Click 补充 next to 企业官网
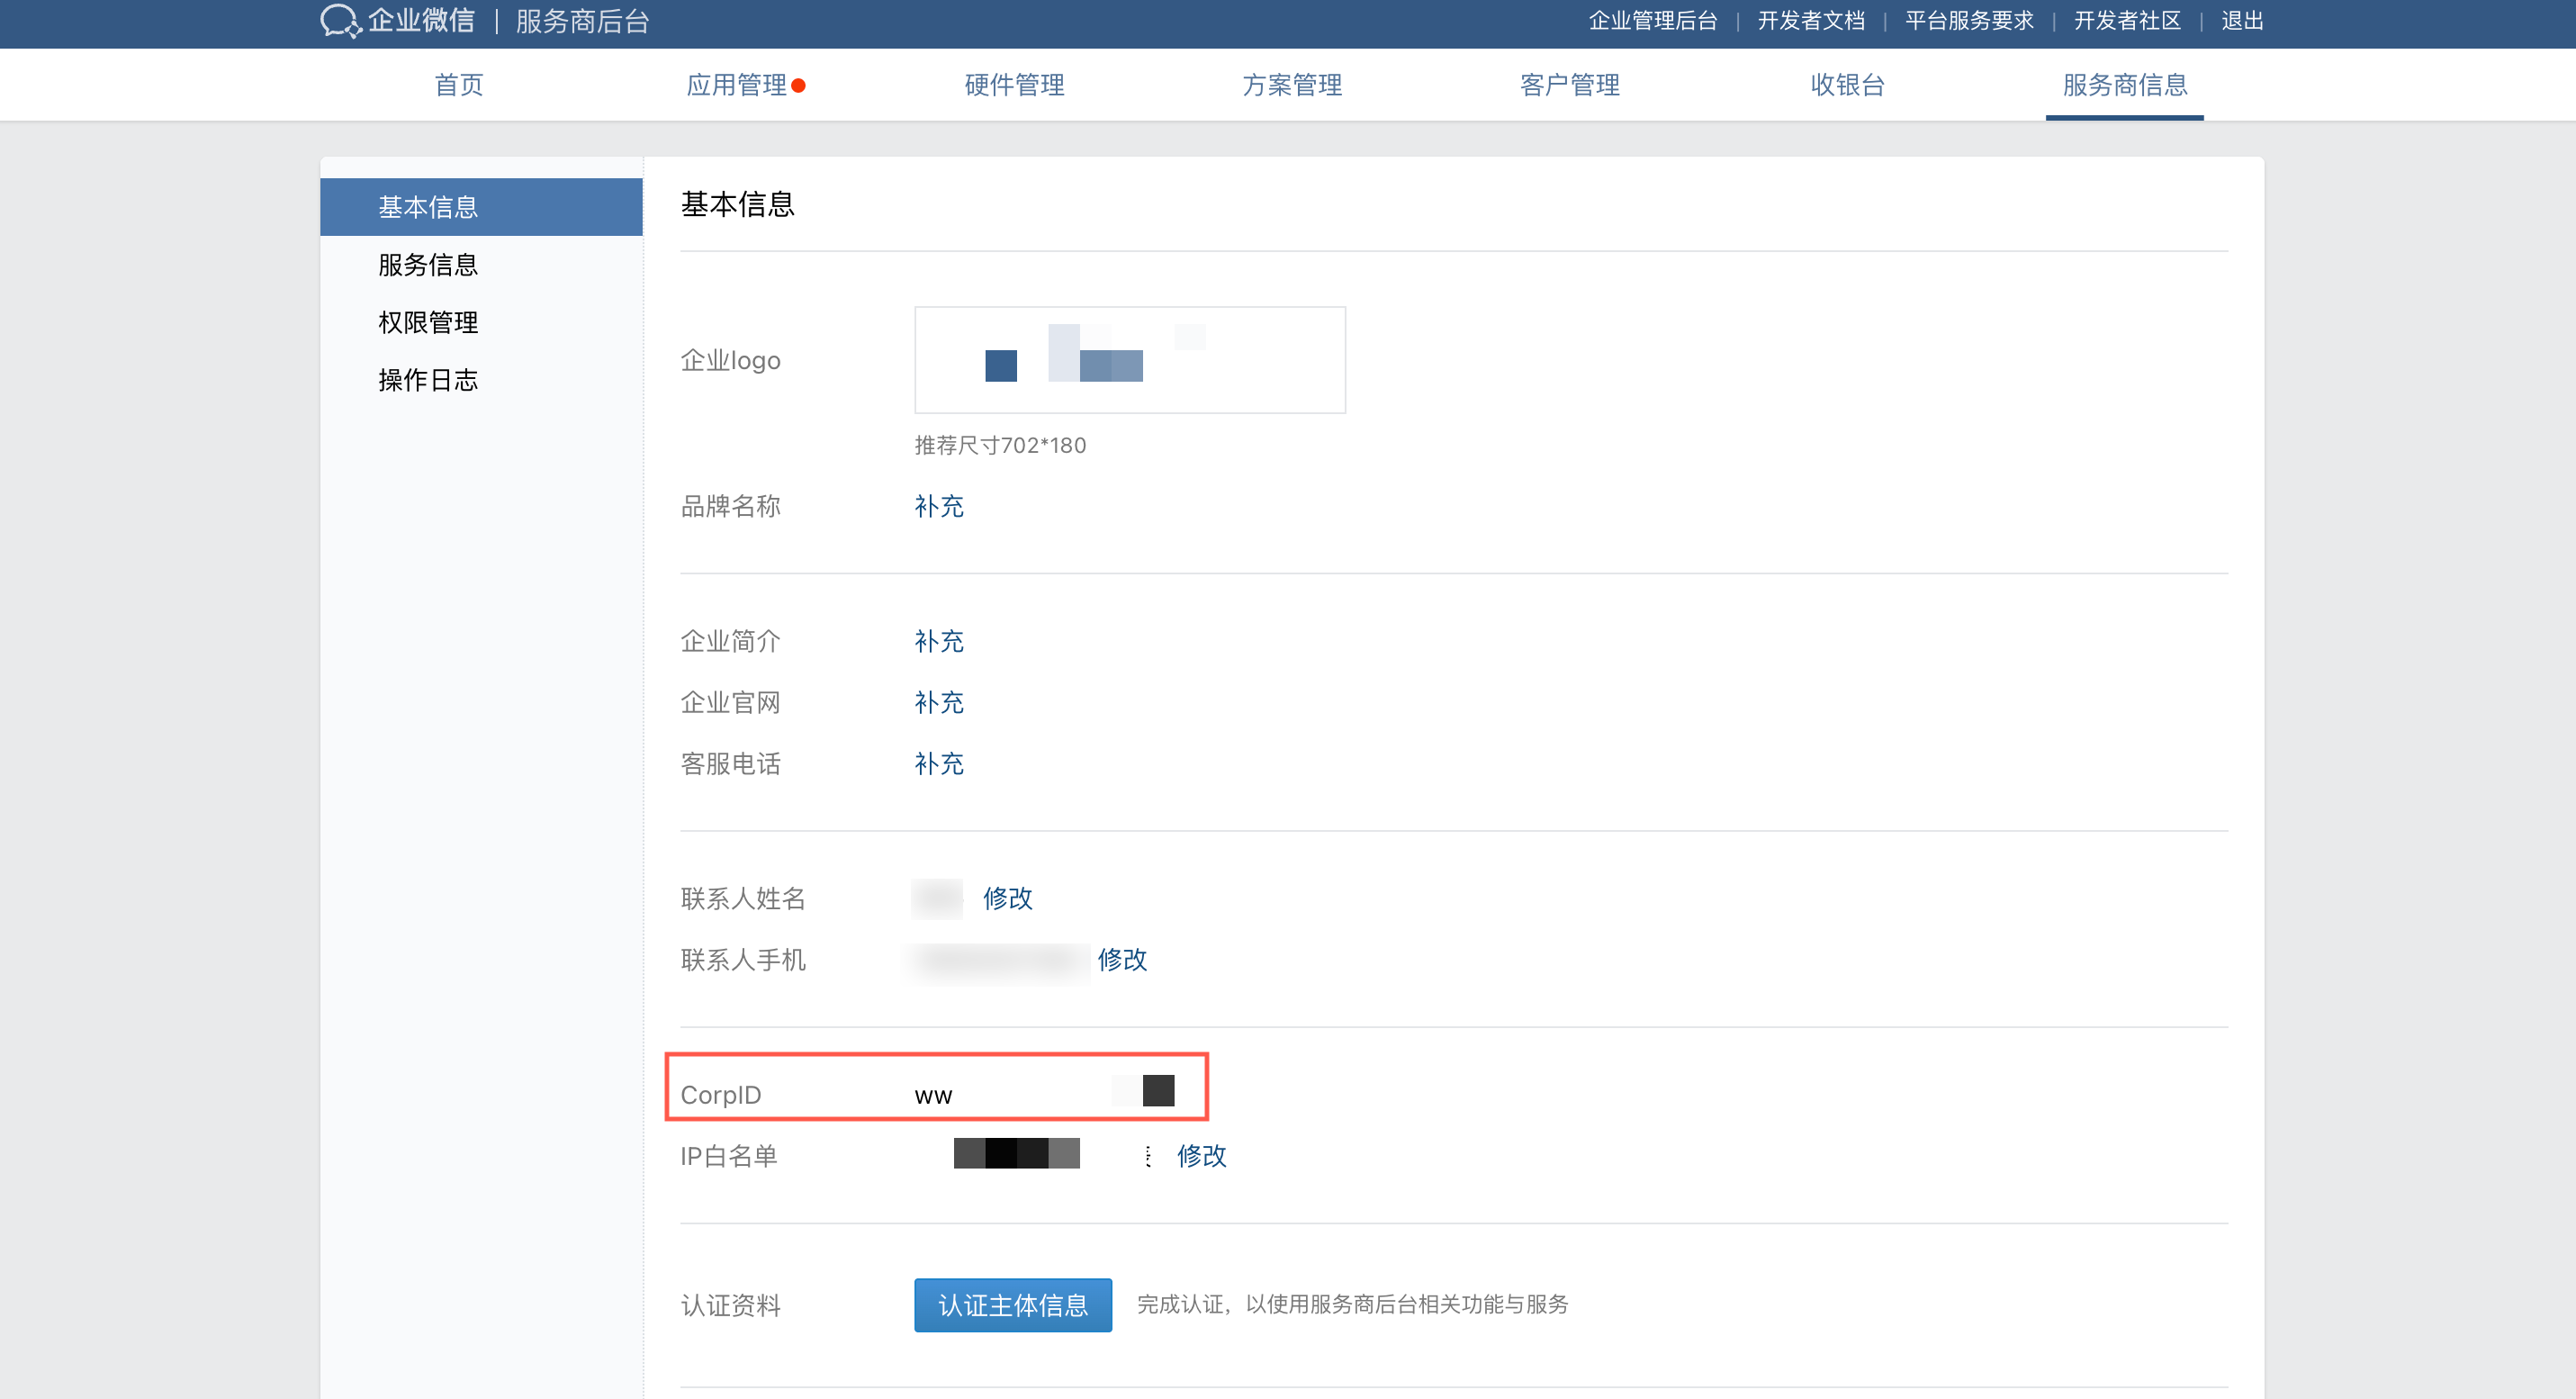The image size is (2576, 1399). click(939, 702)
